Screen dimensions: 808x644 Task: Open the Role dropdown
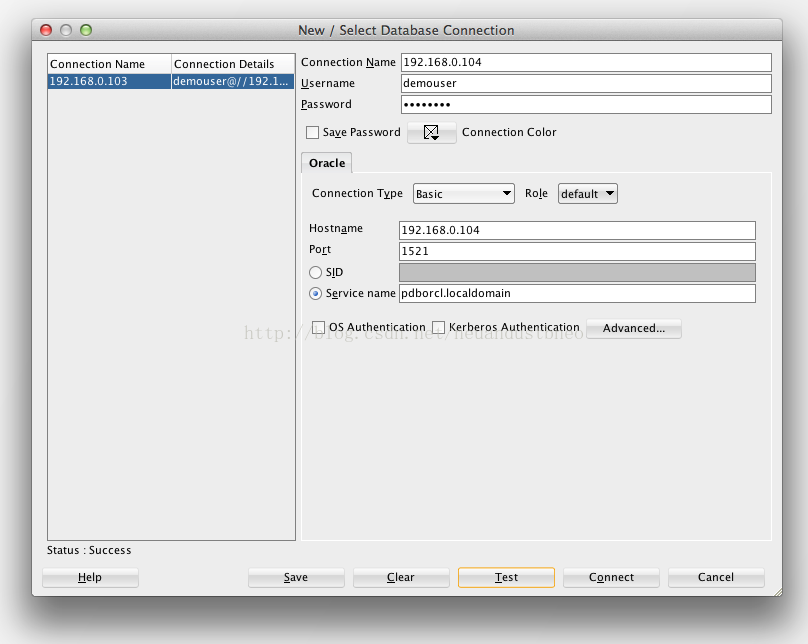tap(587, 194)
